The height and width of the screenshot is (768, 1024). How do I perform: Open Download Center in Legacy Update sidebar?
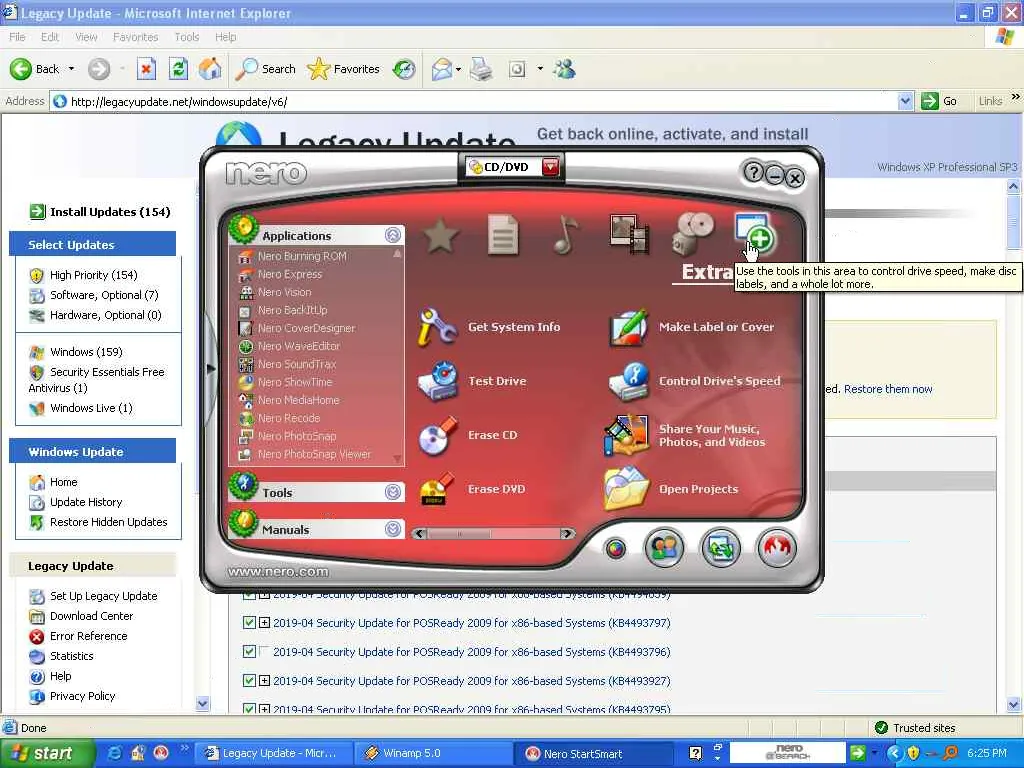point(91,616)
